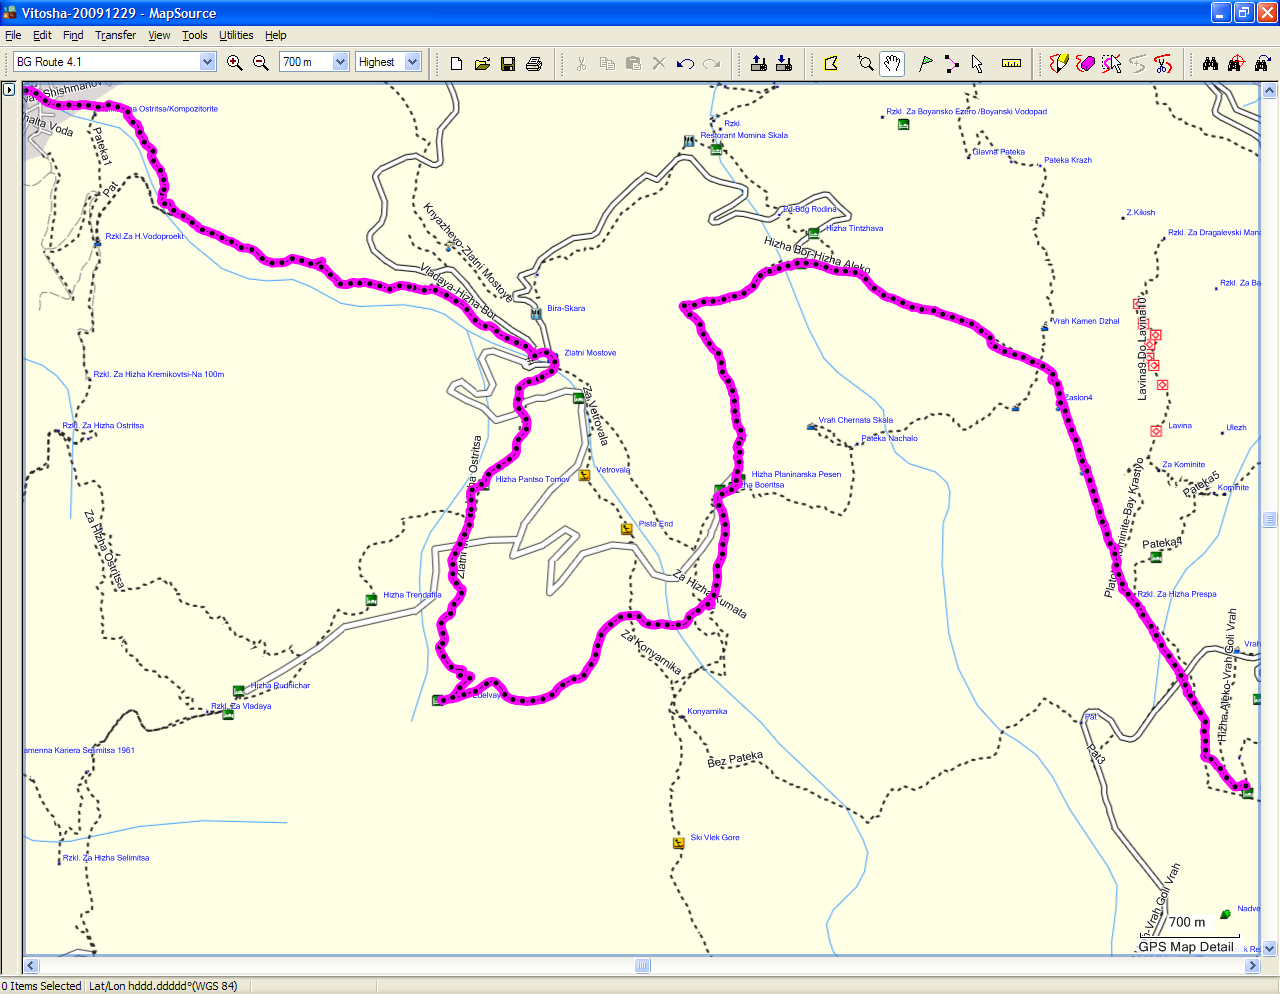The width and height of the screenshot is (1280, 994).
Task: Click the 0 Items Selected status text
Action: pyautogui.click(x=42, y=986)
